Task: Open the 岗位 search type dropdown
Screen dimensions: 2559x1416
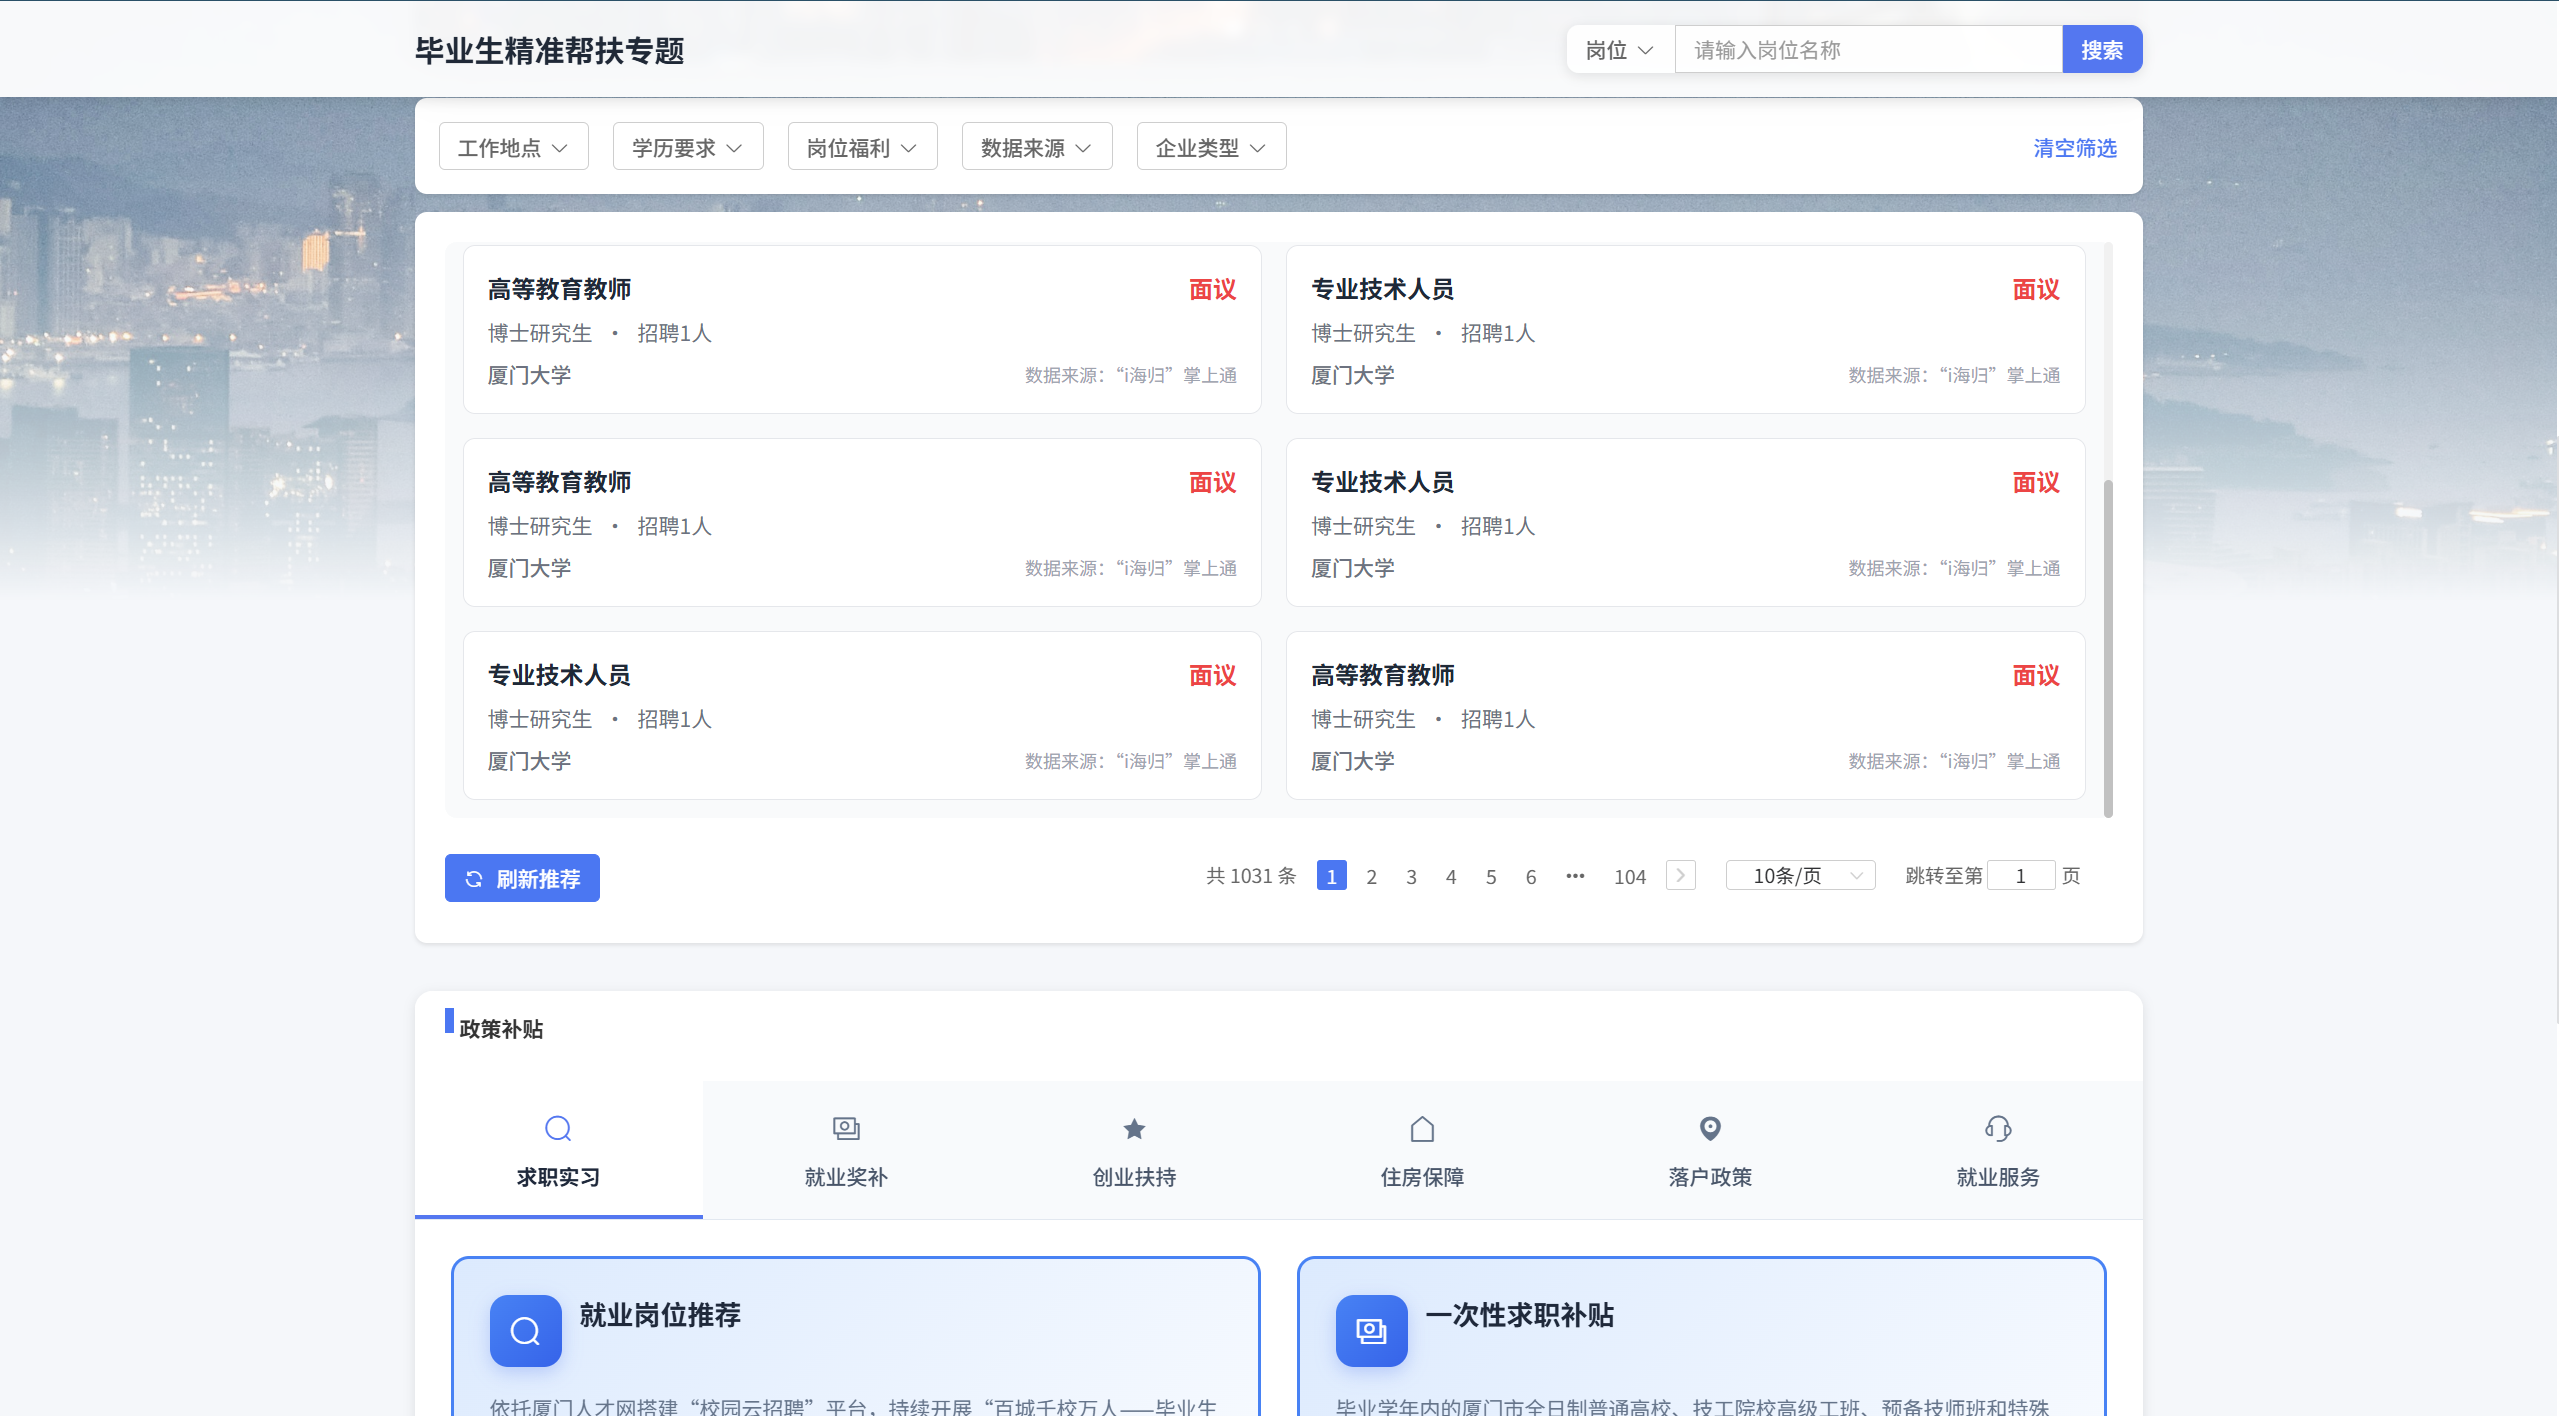Action: tap(1620, 50)
